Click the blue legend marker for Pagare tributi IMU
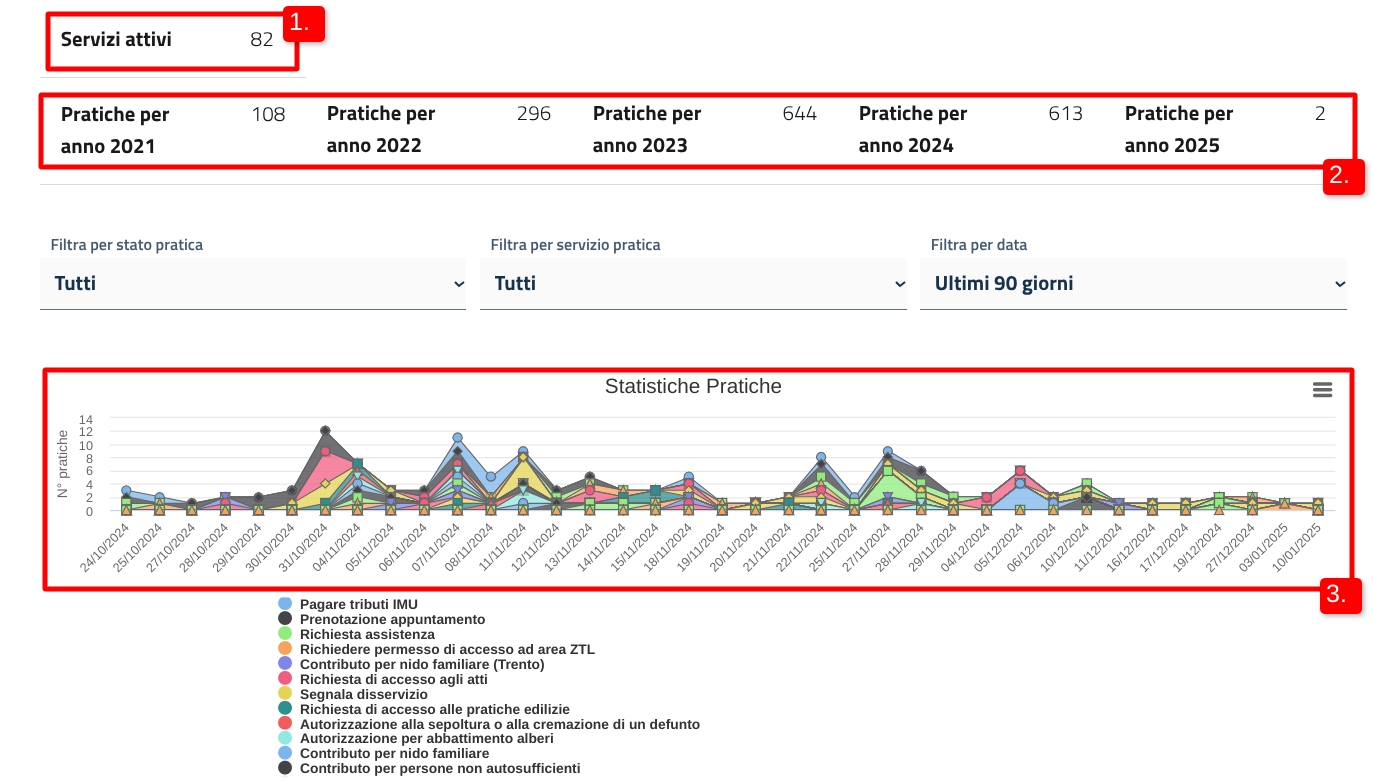The height and width of the screenshot is (781, 1373). tap(285, 604)
